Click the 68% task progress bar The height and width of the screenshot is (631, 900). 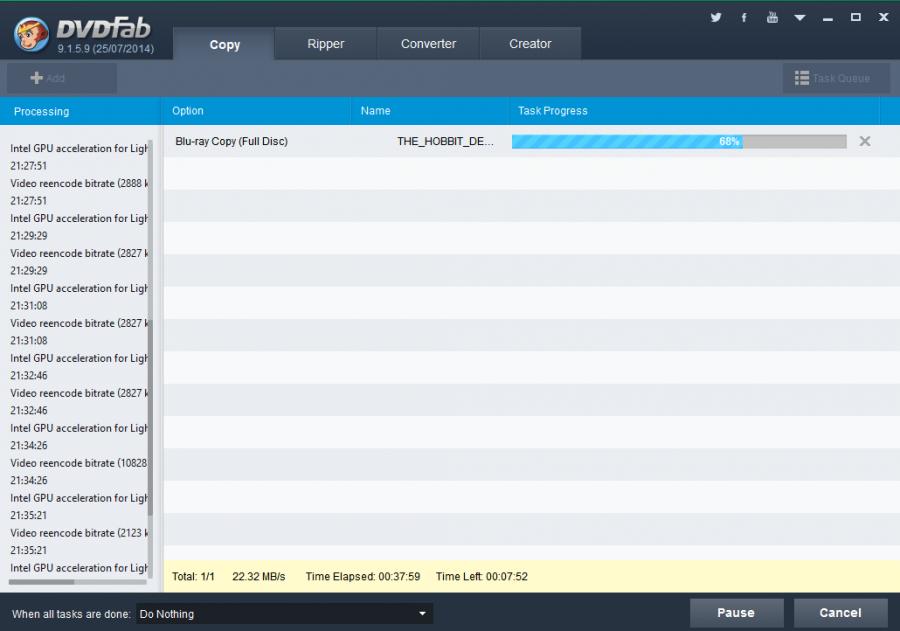tap(679, 141)
